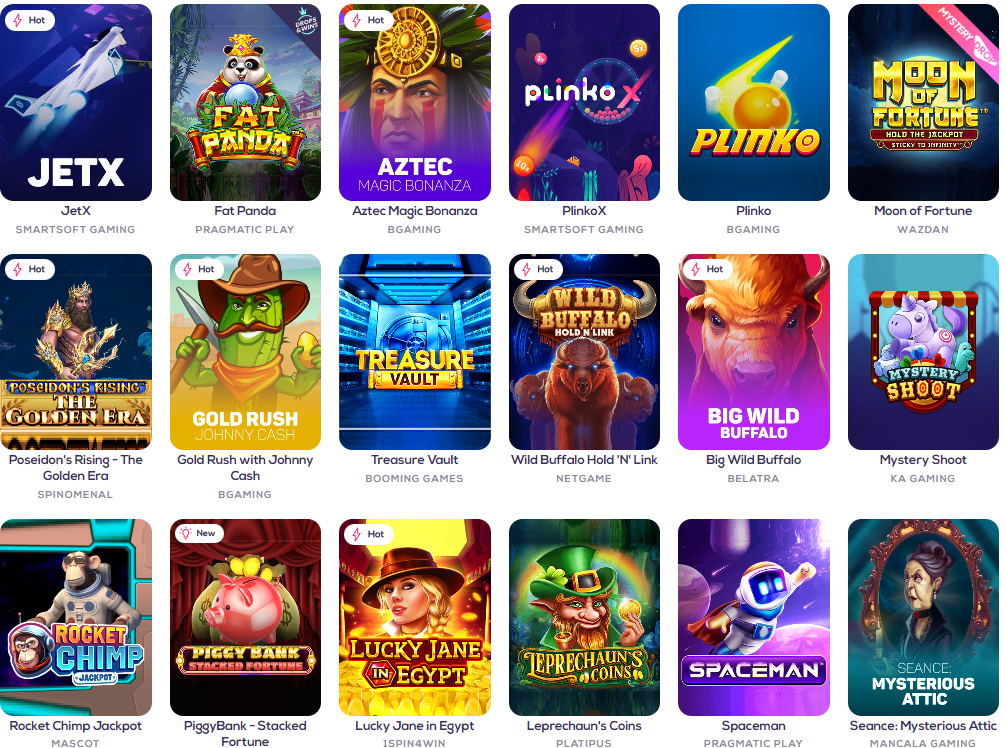The height and width of the screenshot is (748, 1006).
Task: Launch the Rocket Chimp Jackpot thumbnail
Action: [x=76, y=617]
